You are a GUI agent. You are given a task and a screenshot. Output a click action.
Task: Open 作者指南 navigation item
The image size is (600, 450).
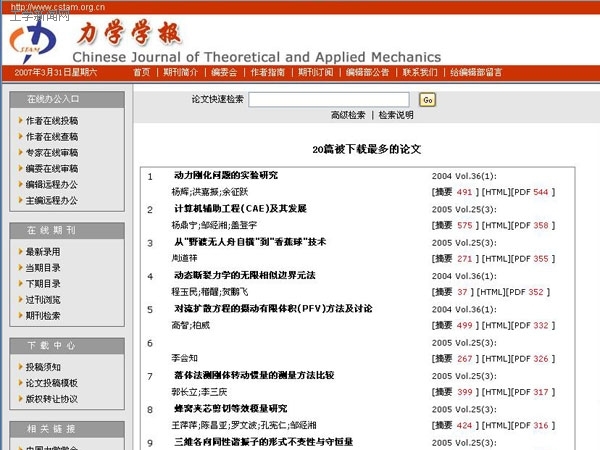267,72
